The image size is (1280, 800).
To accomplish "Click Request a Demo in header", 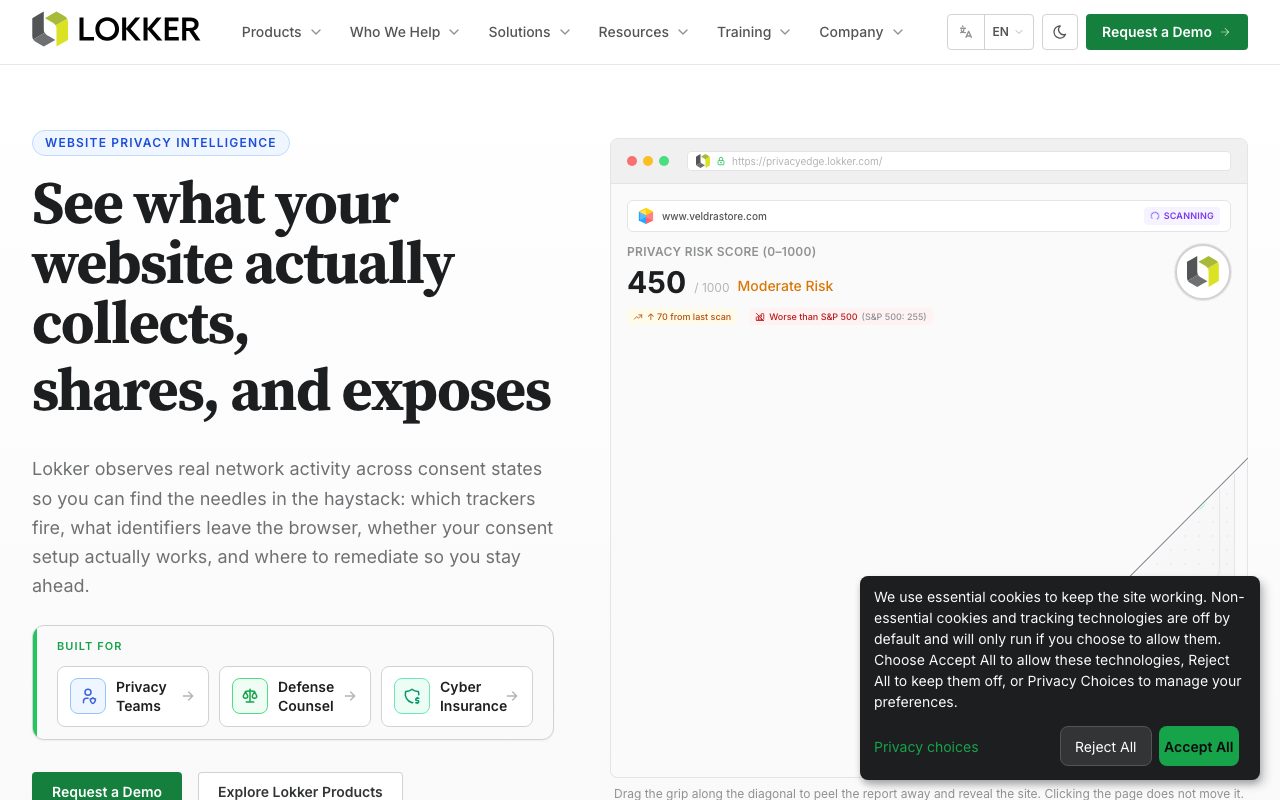I will tap(1167, 32).
